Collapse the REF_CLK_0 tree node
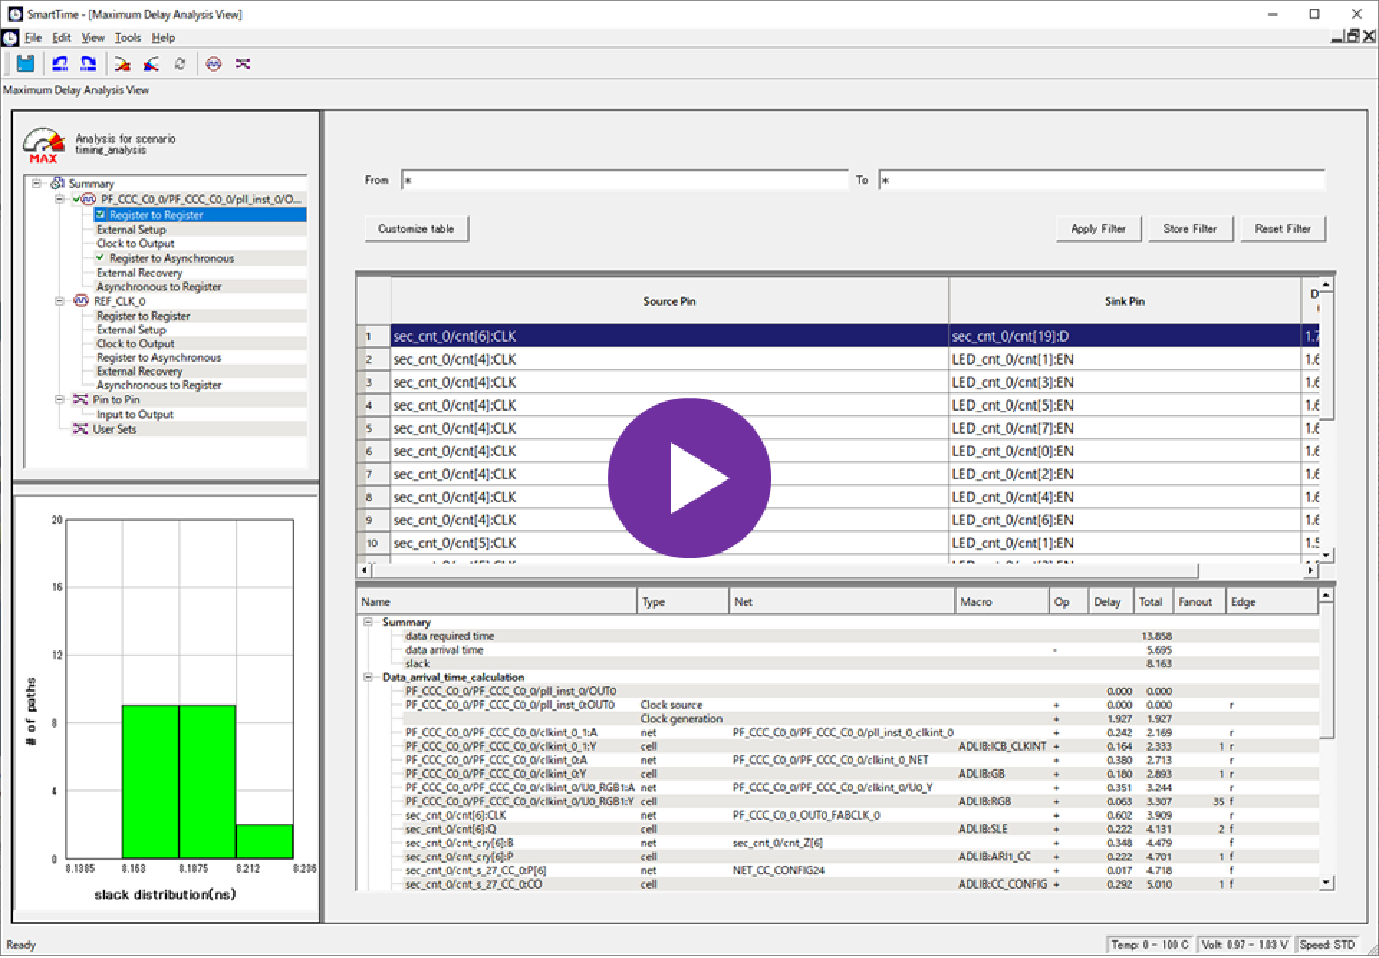This screenshot has height=958, width=1379. coord(60,301)
